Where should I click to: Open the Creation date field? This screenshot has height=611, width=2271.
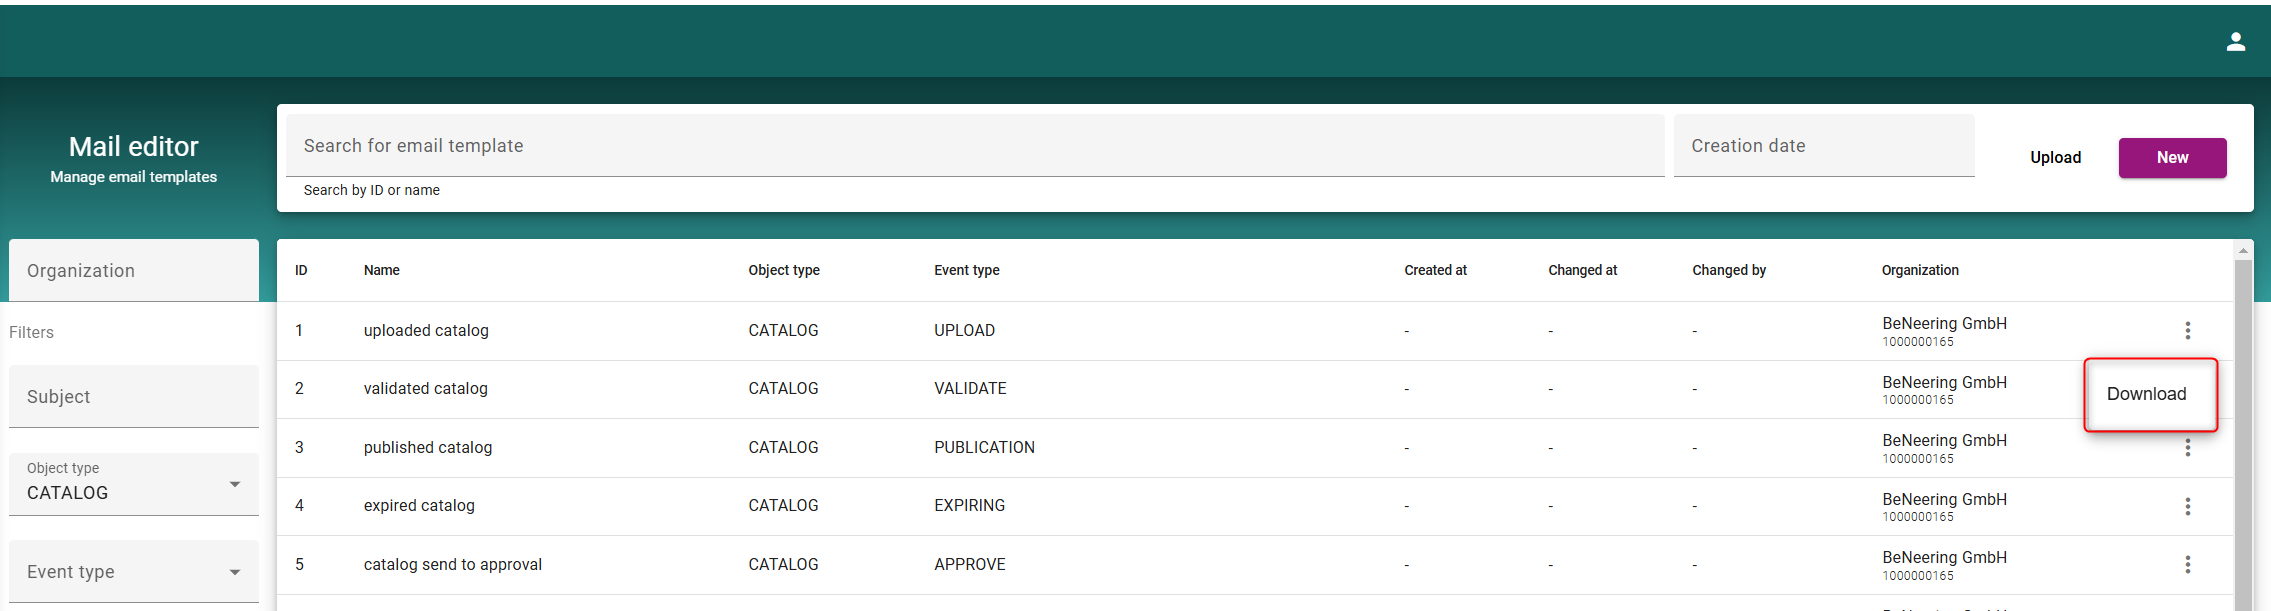coord(1823,146)
